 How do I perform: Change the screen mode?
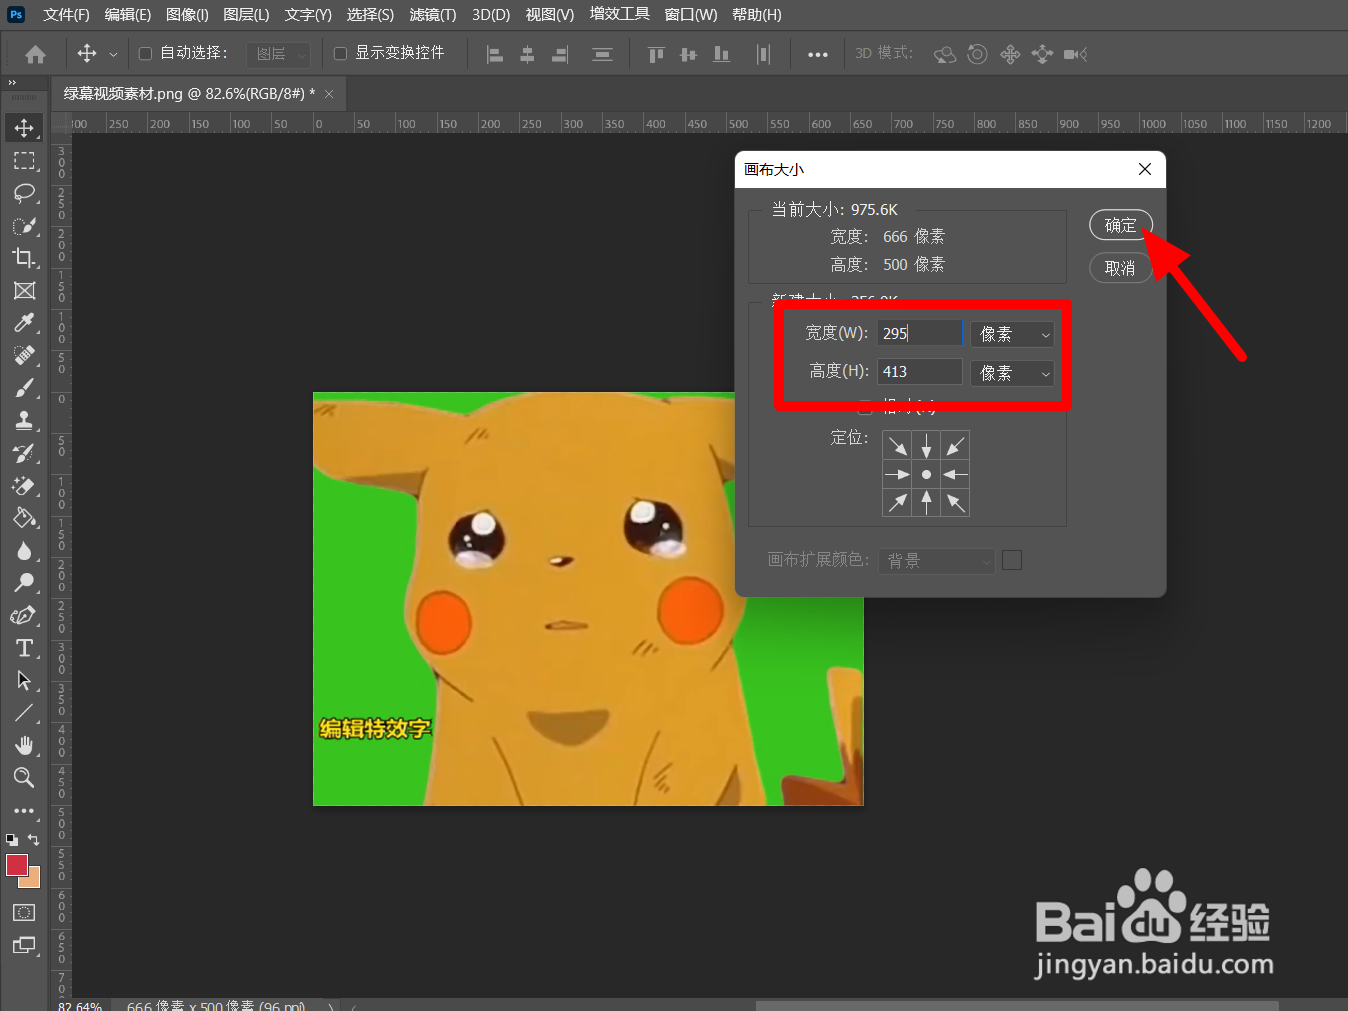click(x=24, y=945)
